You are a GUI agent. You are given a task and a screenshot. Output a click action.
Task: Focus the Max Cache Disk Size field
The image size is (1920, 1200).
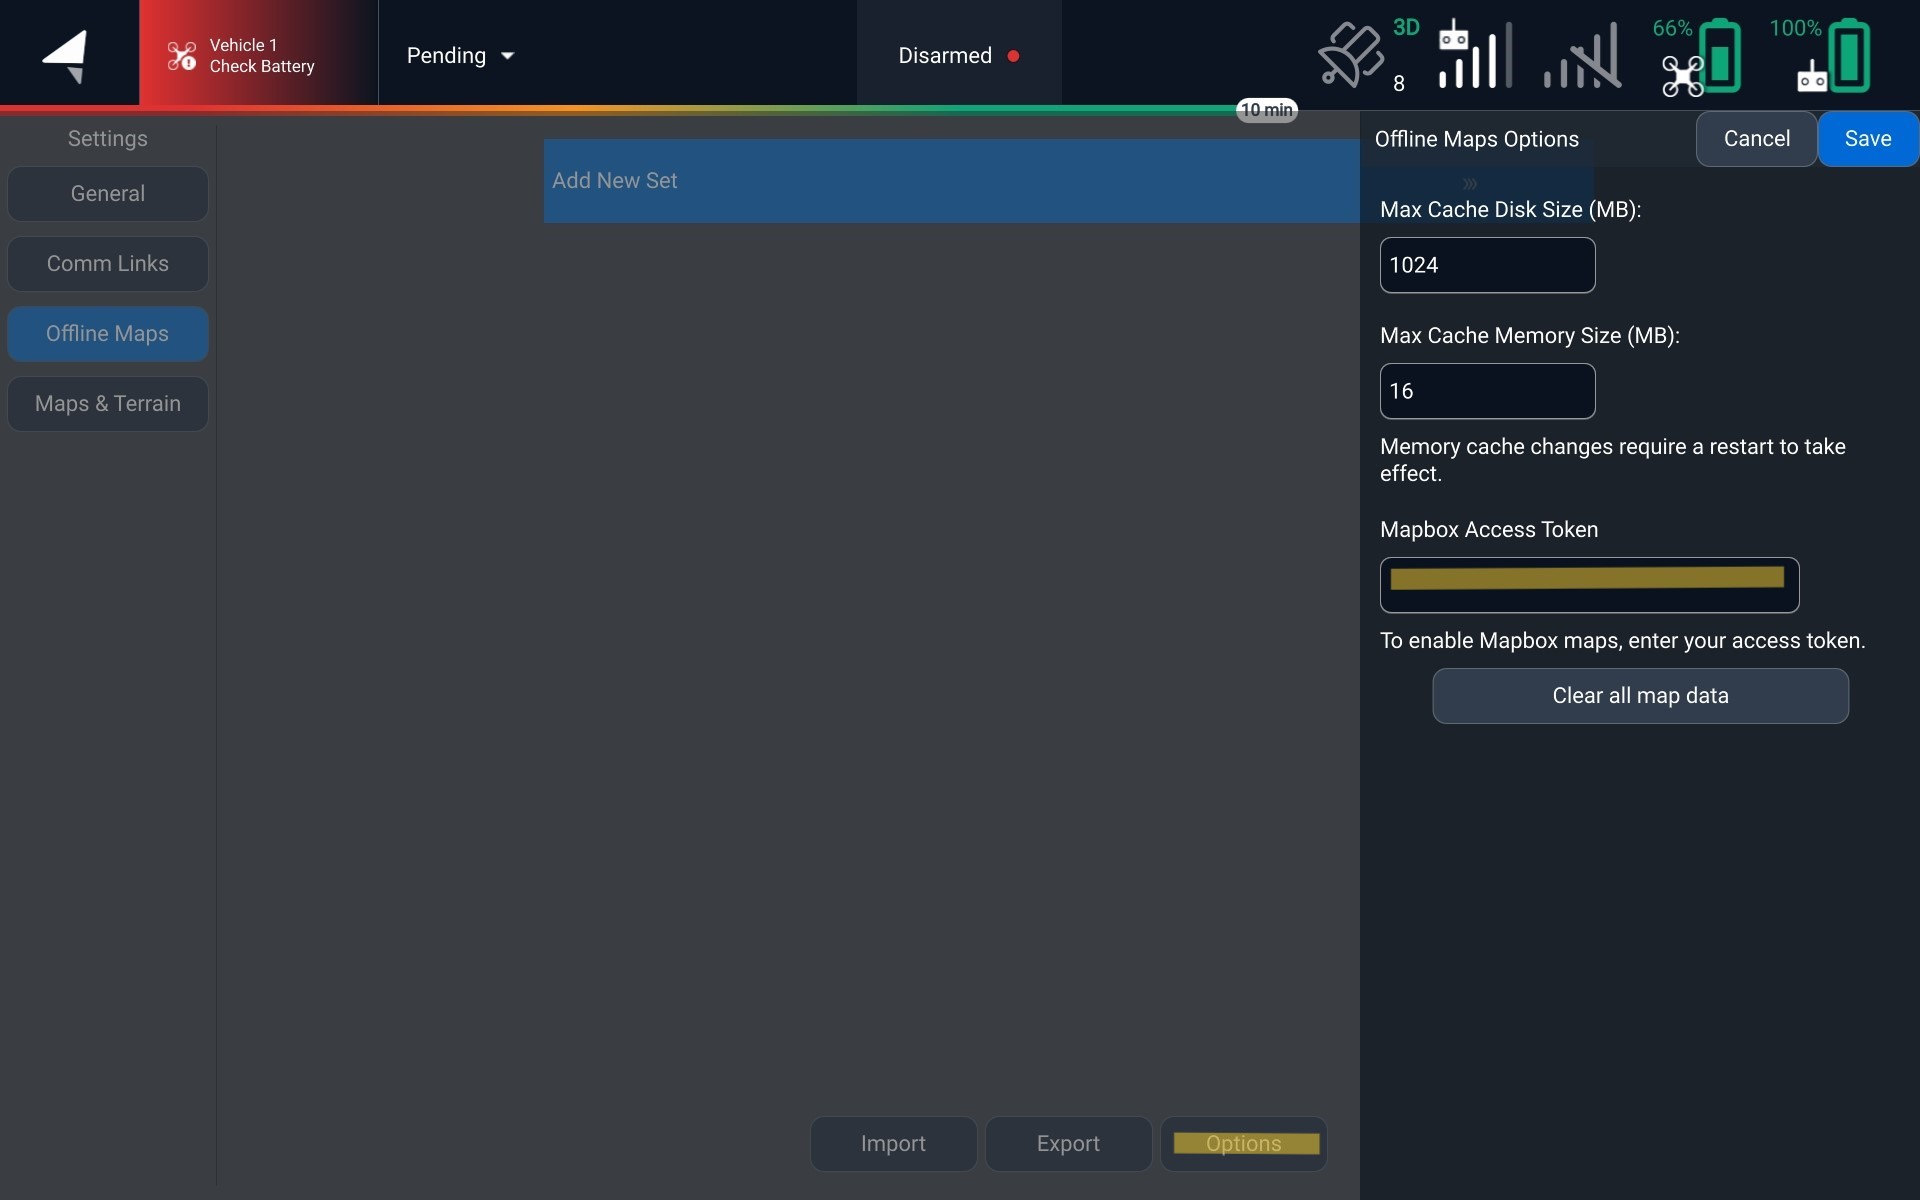click(x=1487, y=265)
